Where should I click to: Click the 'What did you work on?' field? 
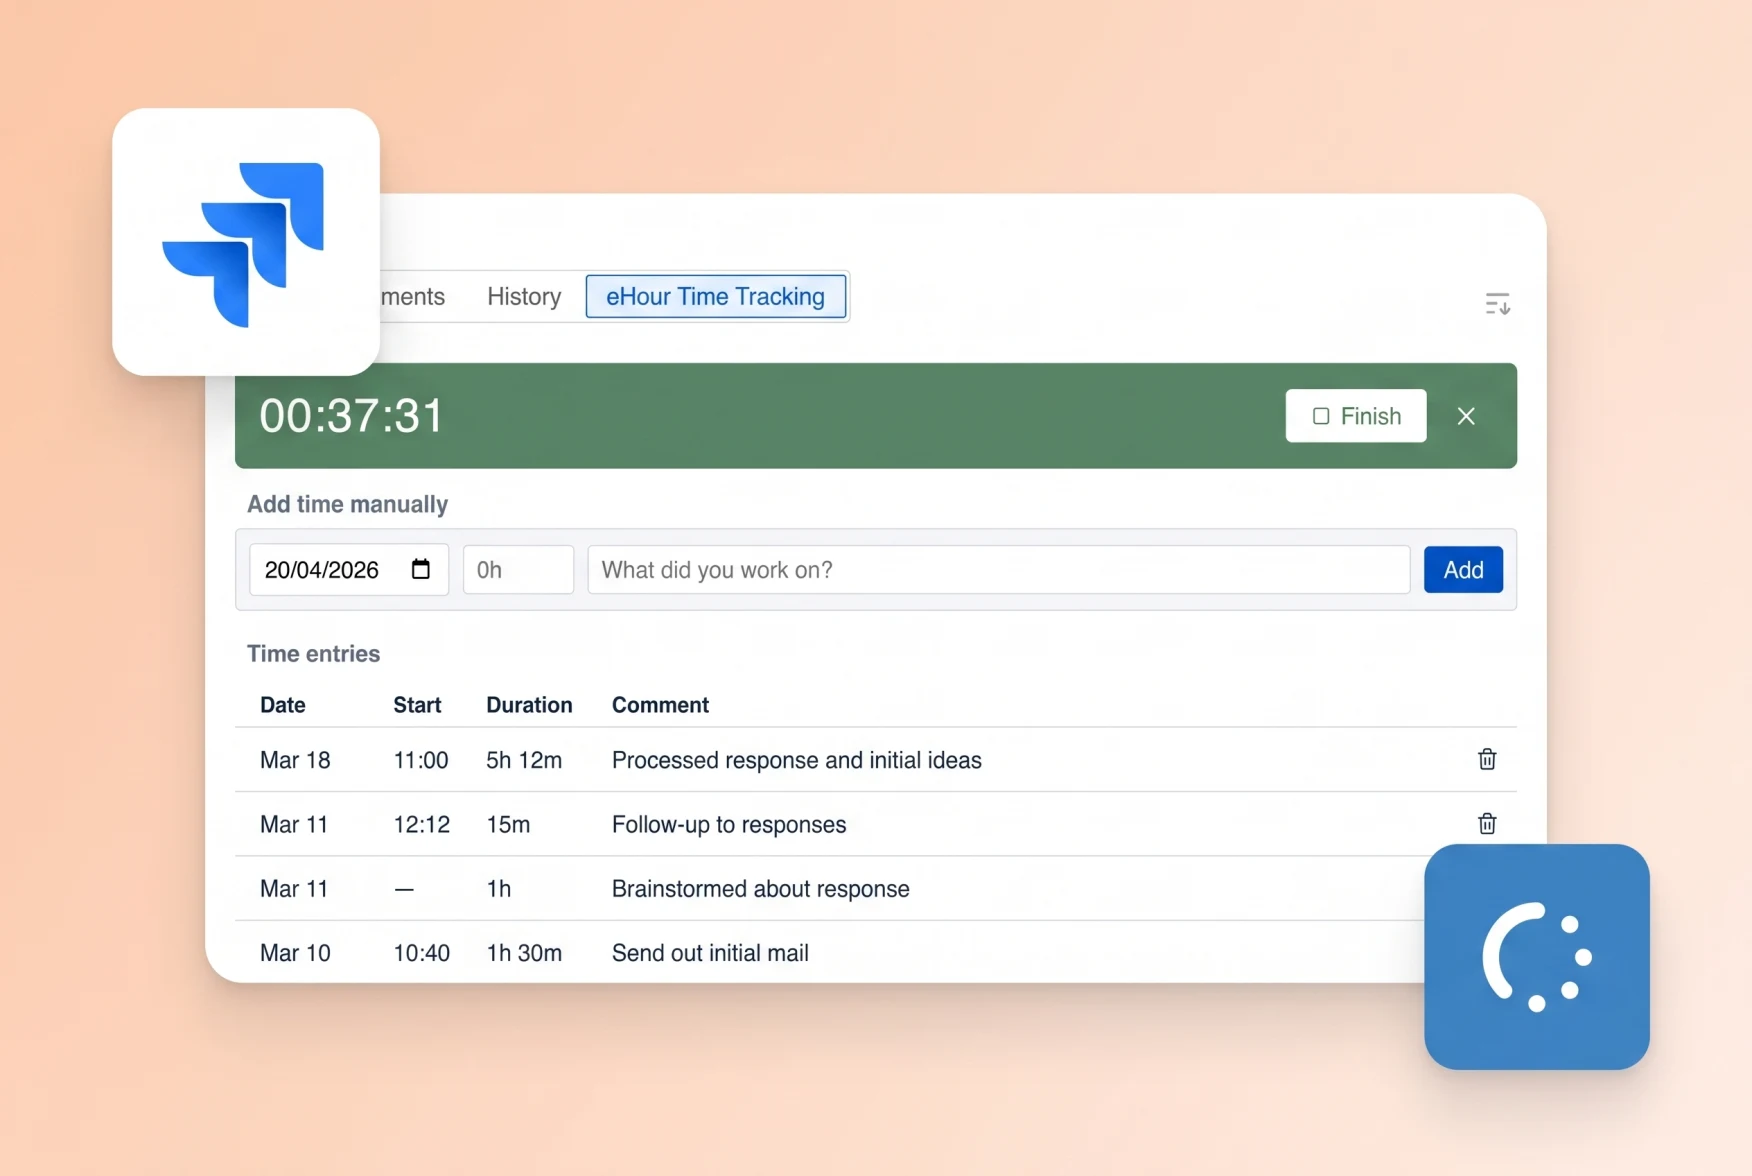999,570
